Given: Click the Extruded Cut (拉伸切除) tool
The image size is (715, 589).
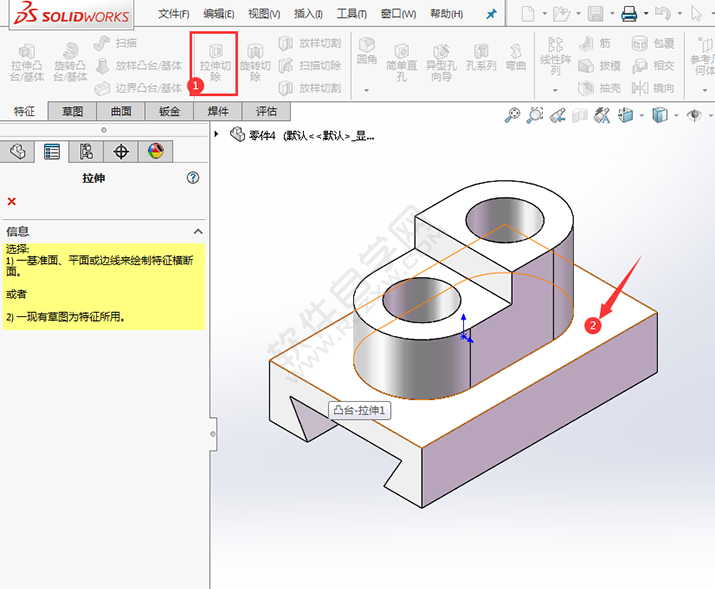Looking at the screenshot, I should pyautogui.click(x=215, y=63).
